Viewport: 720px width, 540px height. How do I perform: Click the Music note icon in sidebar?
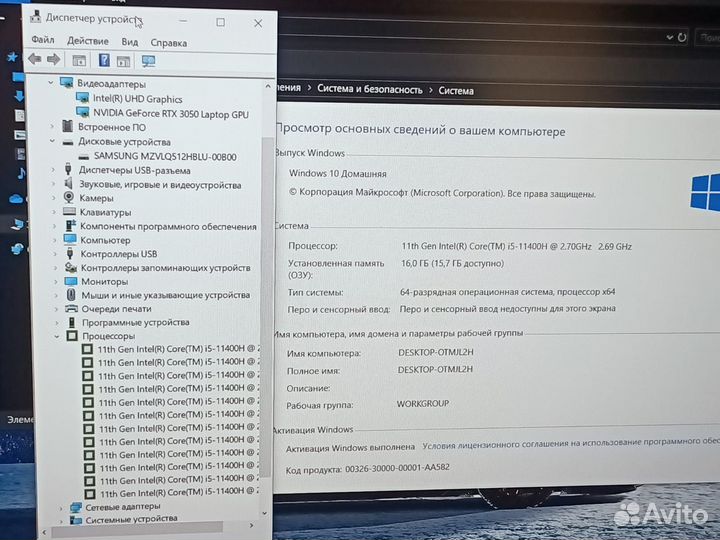(21, 173)
